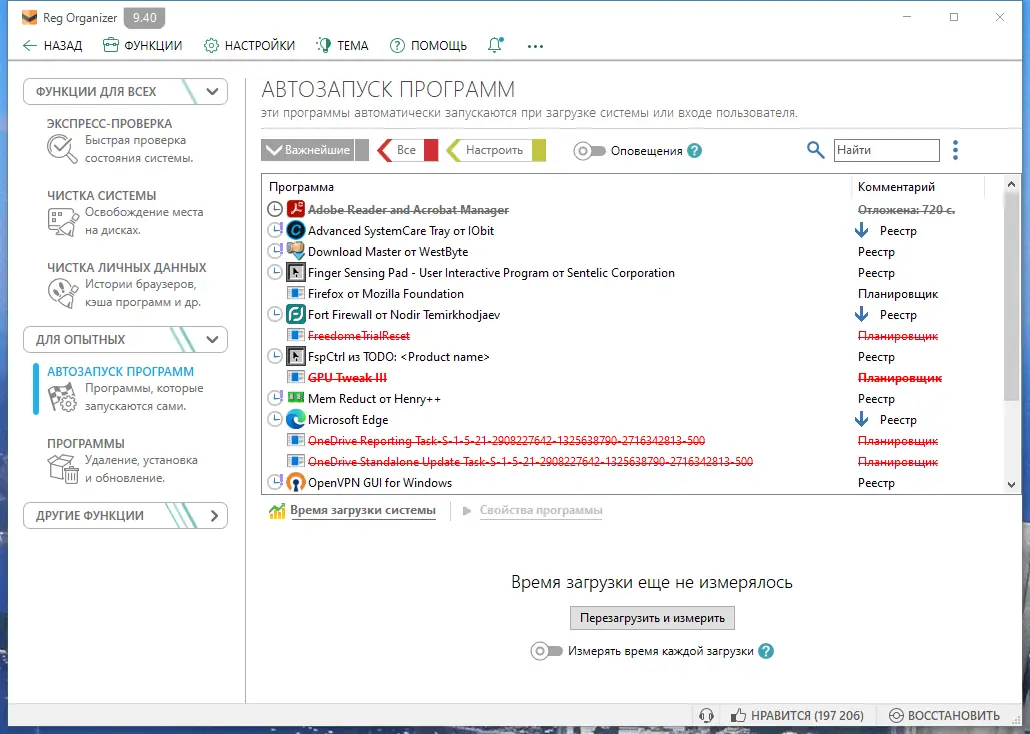The height and width of the screenshot is (734, 1030).
Task: Click the Программа column header
Action: pos(557,187)
